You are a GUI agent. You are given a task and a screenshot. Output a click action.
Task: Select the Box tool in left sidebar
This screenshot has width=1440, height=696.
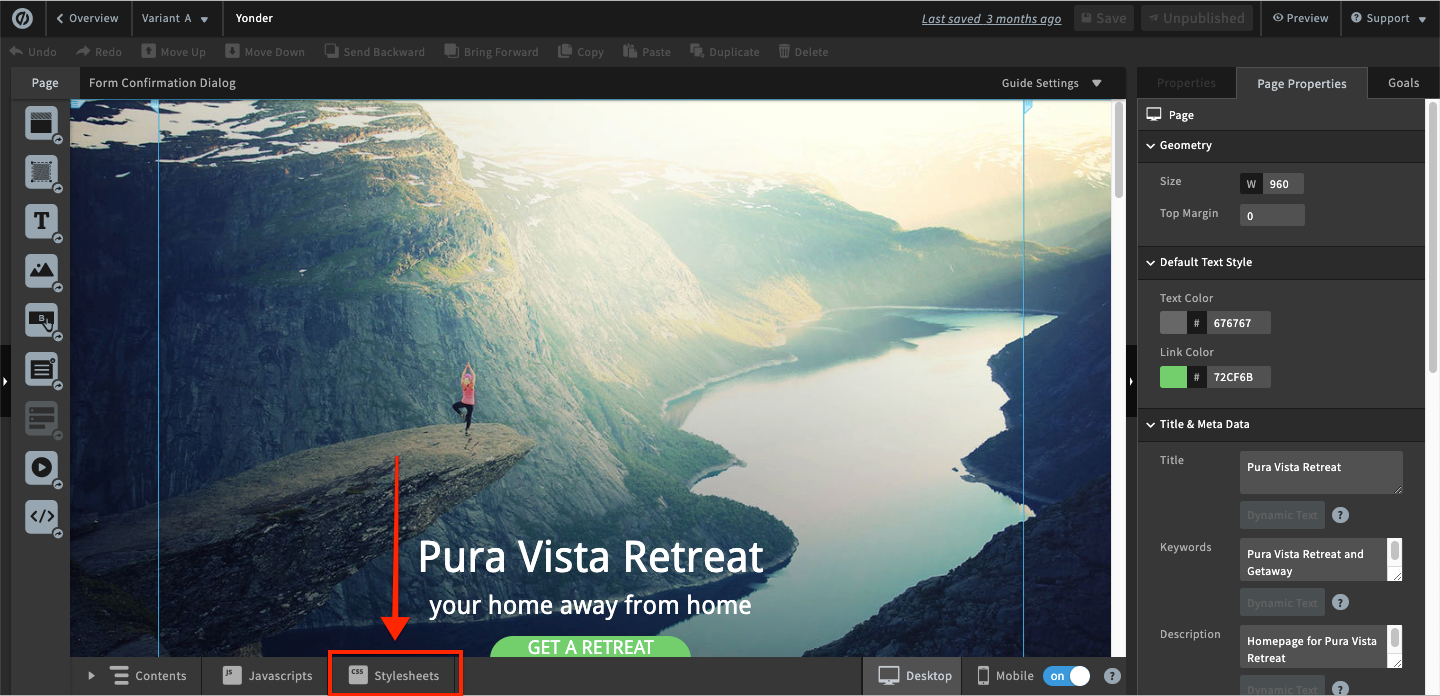[x=41, y=172]
